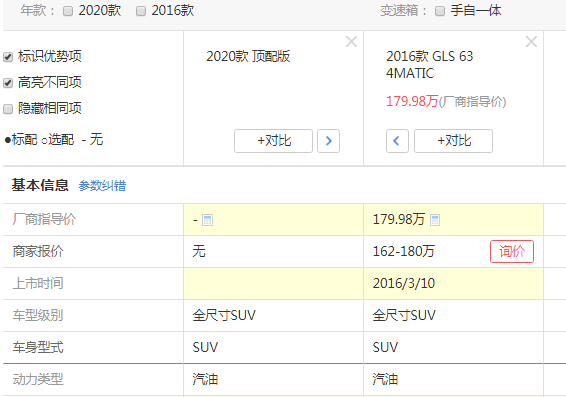Click the 基本信息 section heading
The image size is (566, 397).
(40, 185)
